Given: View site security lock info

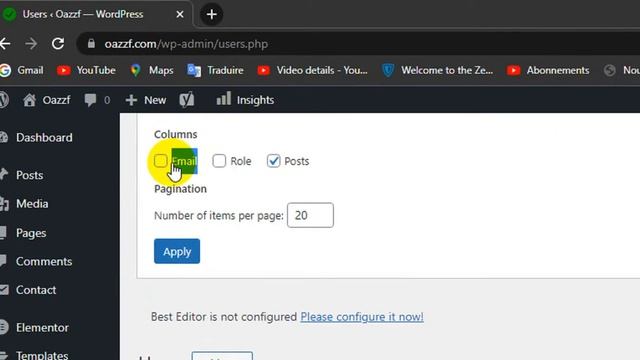Looking at the screenshot, I should (91, 44).
